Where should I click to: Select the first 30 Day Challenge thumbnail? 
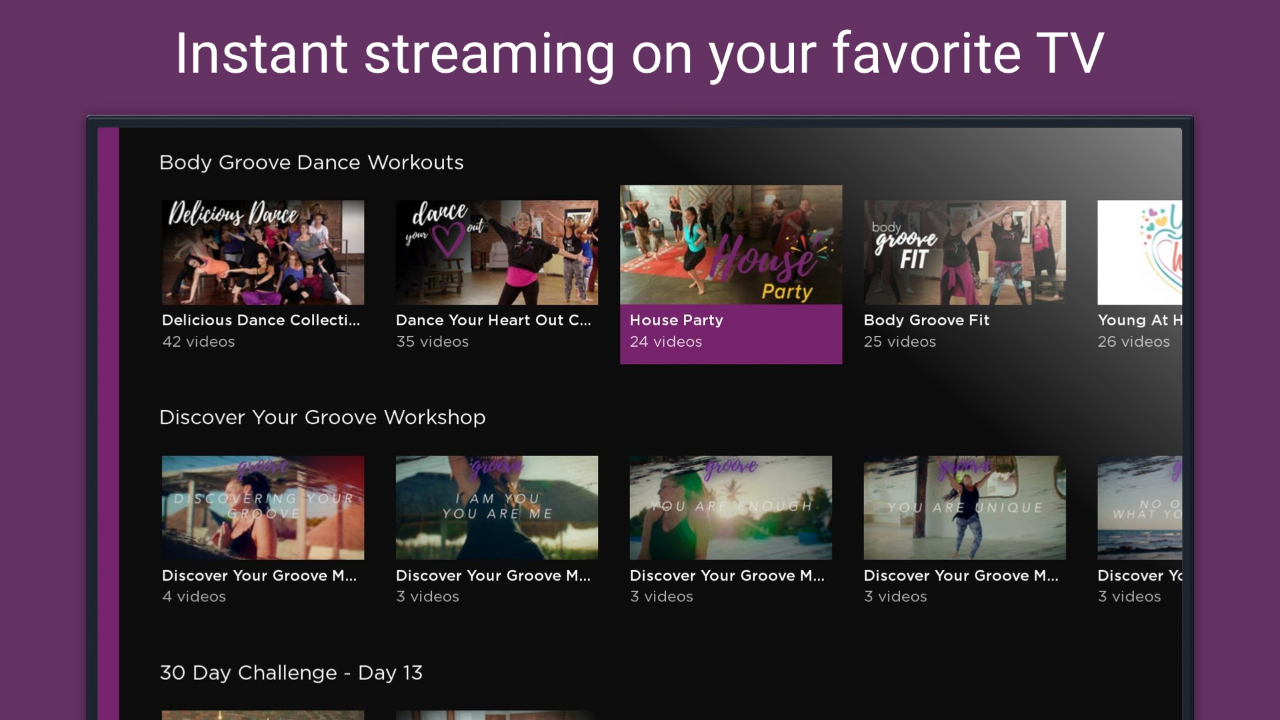pyautogui.click(x=263, y=714)
